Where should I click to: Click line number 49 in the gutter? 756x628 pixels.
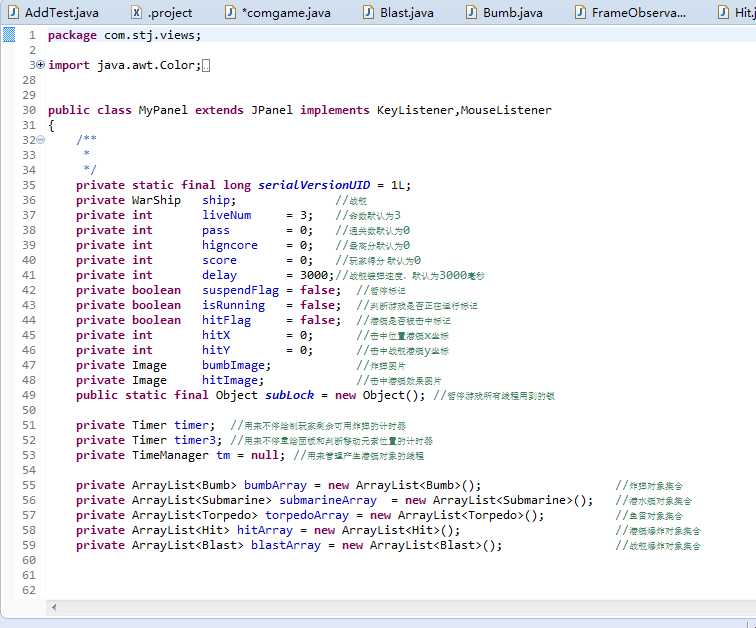click(29, 395)
